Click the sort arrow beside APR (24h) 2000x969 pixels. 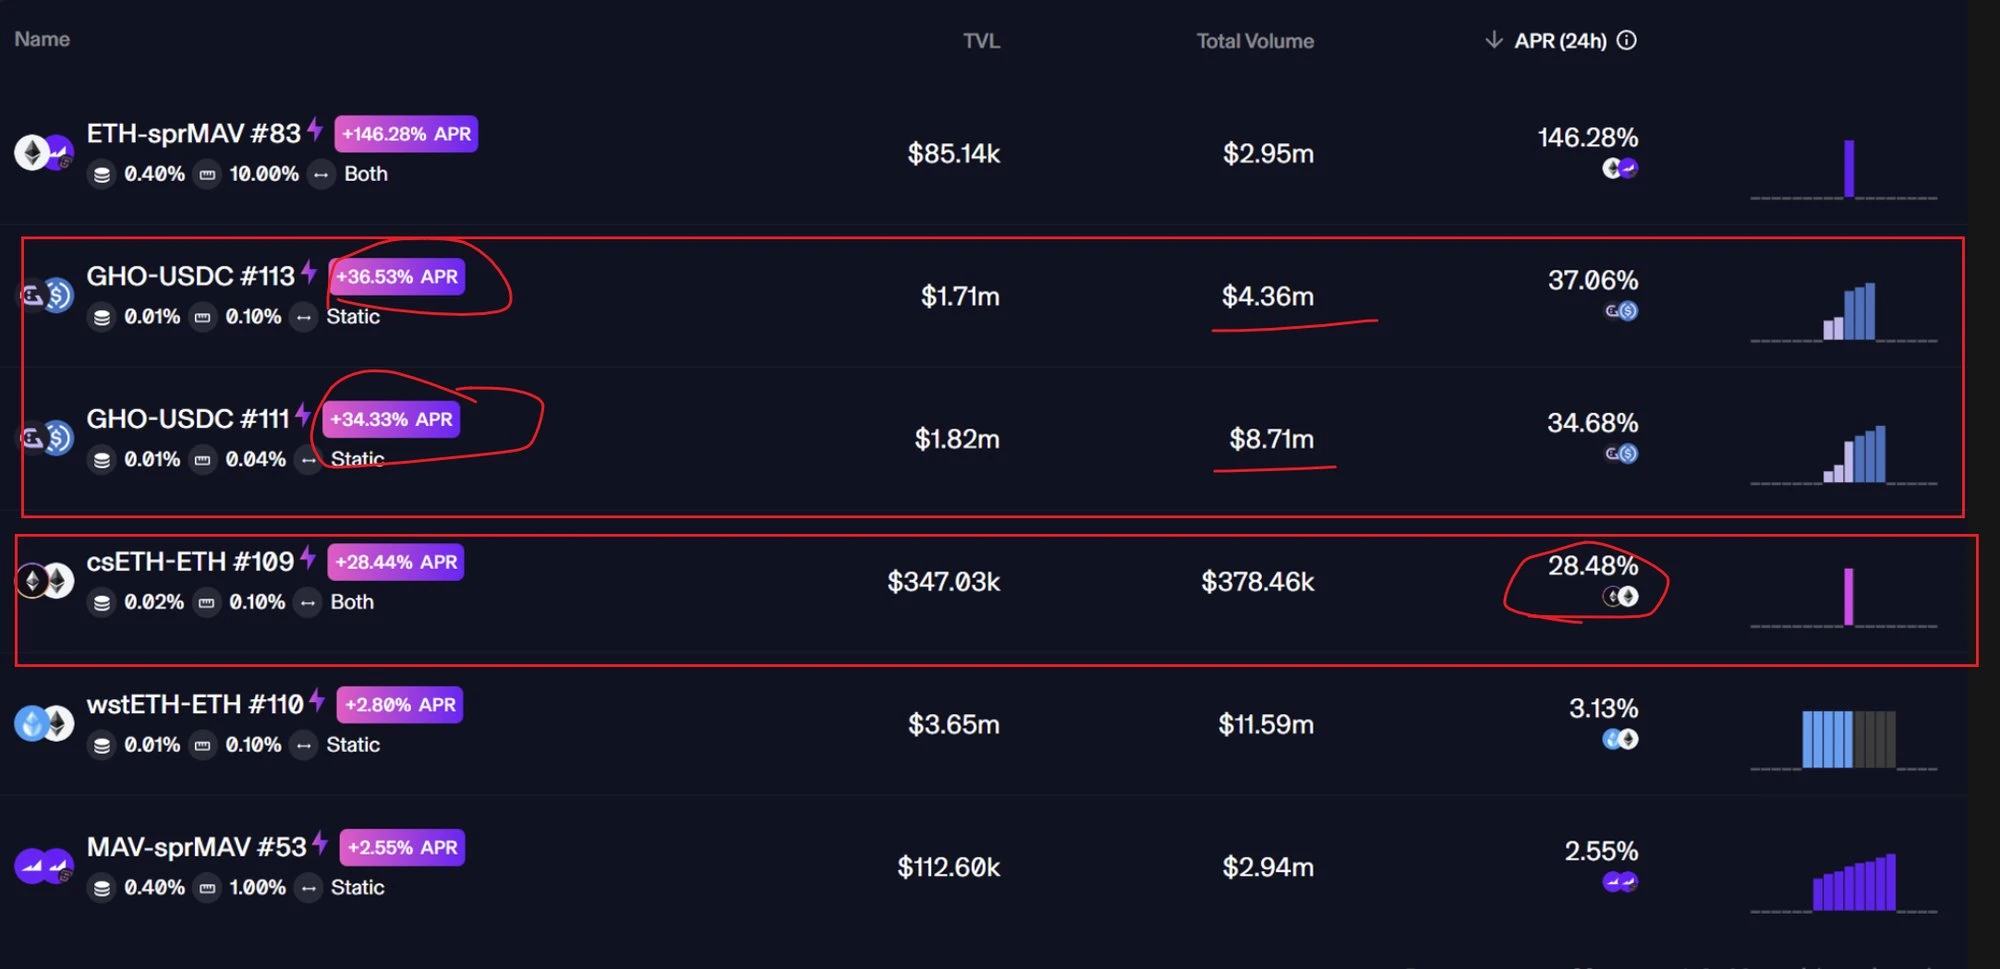[1494, 40]
